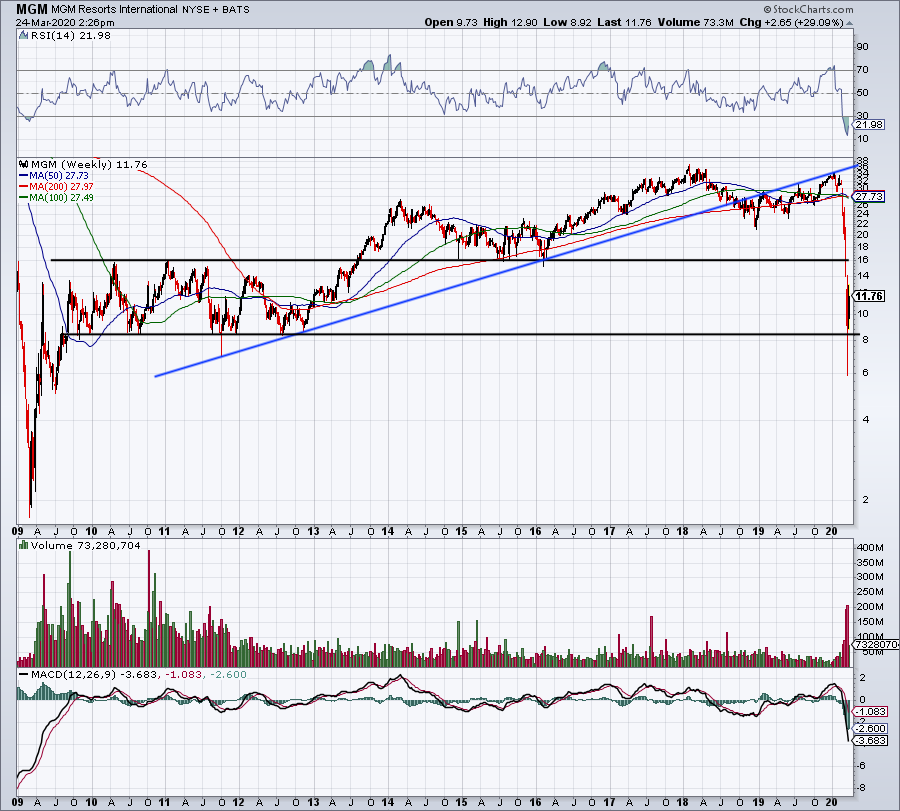Screen dimensions: 900x811
Task: Click year 16 on the axis under the MACD panel
Action: (535, 802)
